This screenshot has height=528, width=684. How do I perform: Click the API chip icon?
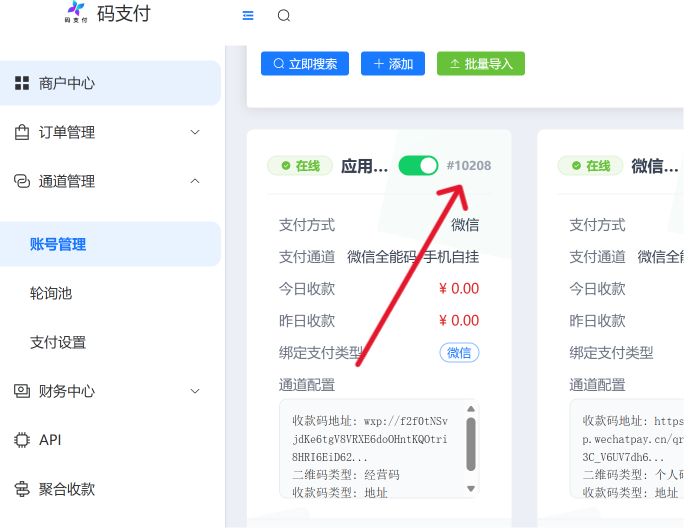point(22,440)
